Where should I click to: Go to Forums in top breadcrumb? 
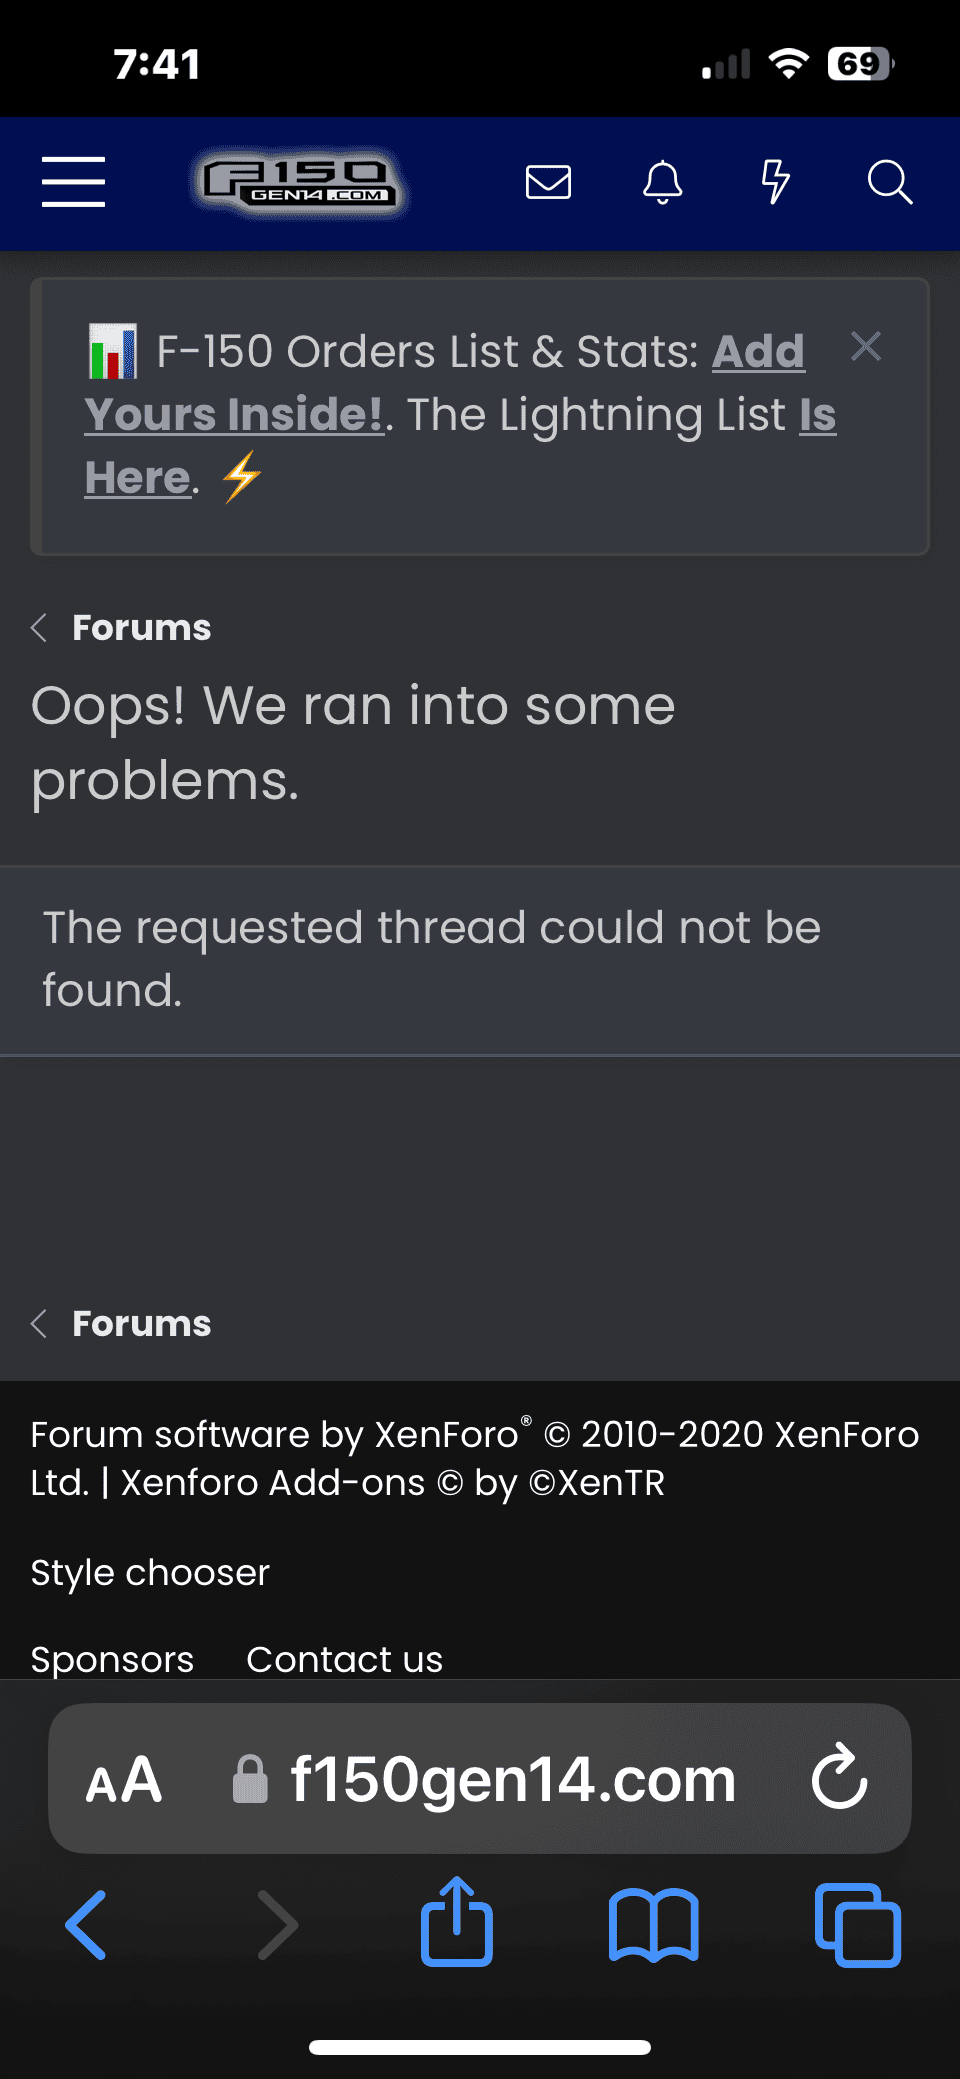point(141,628)
